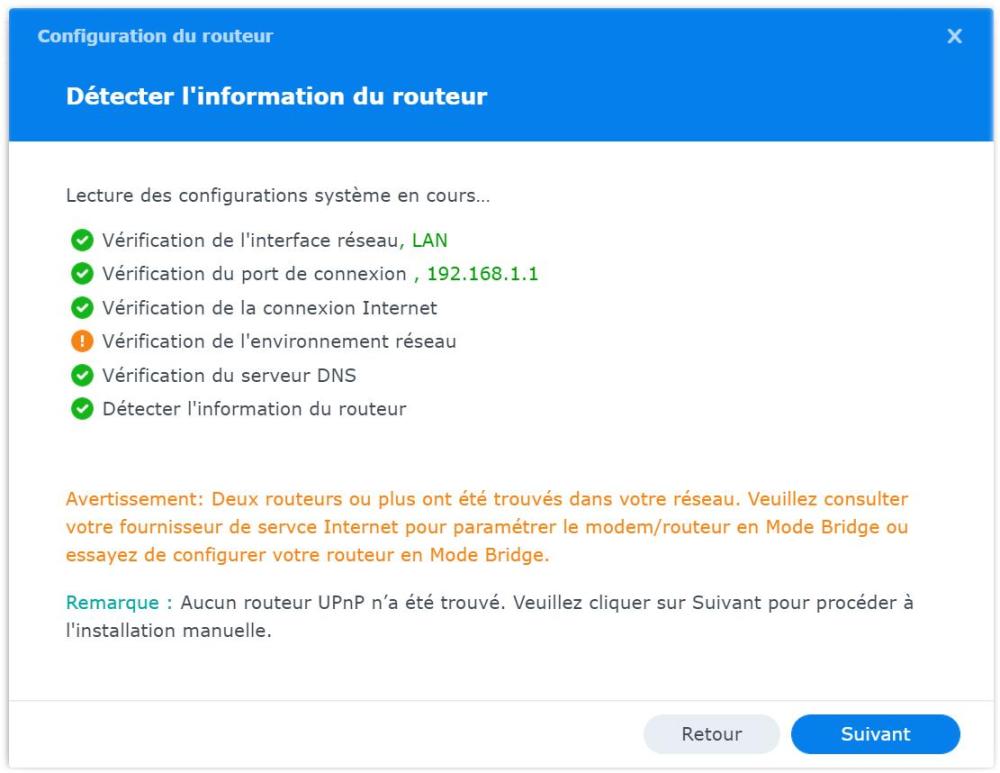The width and height of the screenshot is (1000, 773).
Task: Click the green check icon beside connection port verification
Action: click(x=82, y=274)
